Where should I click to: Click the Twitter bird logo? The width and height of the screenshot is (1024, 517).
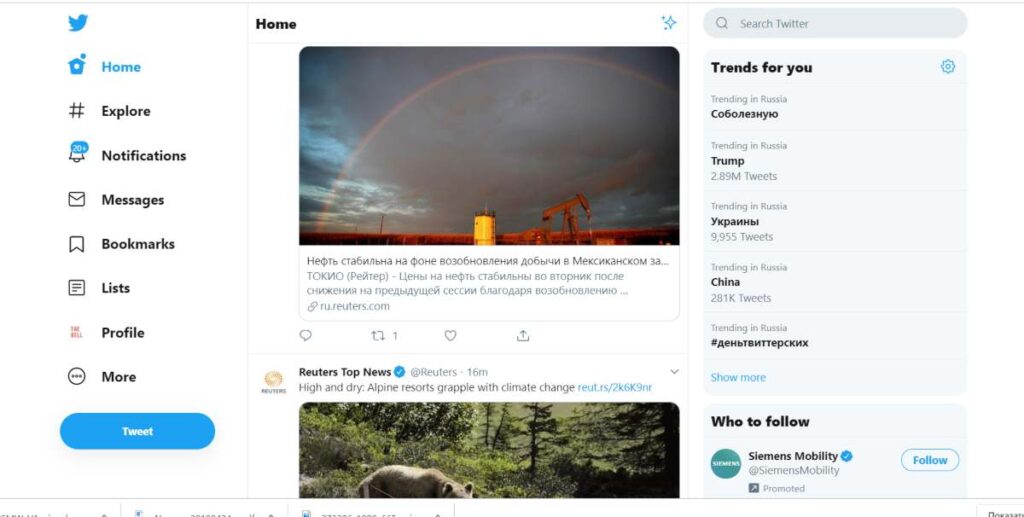click(x=78, y=23)
